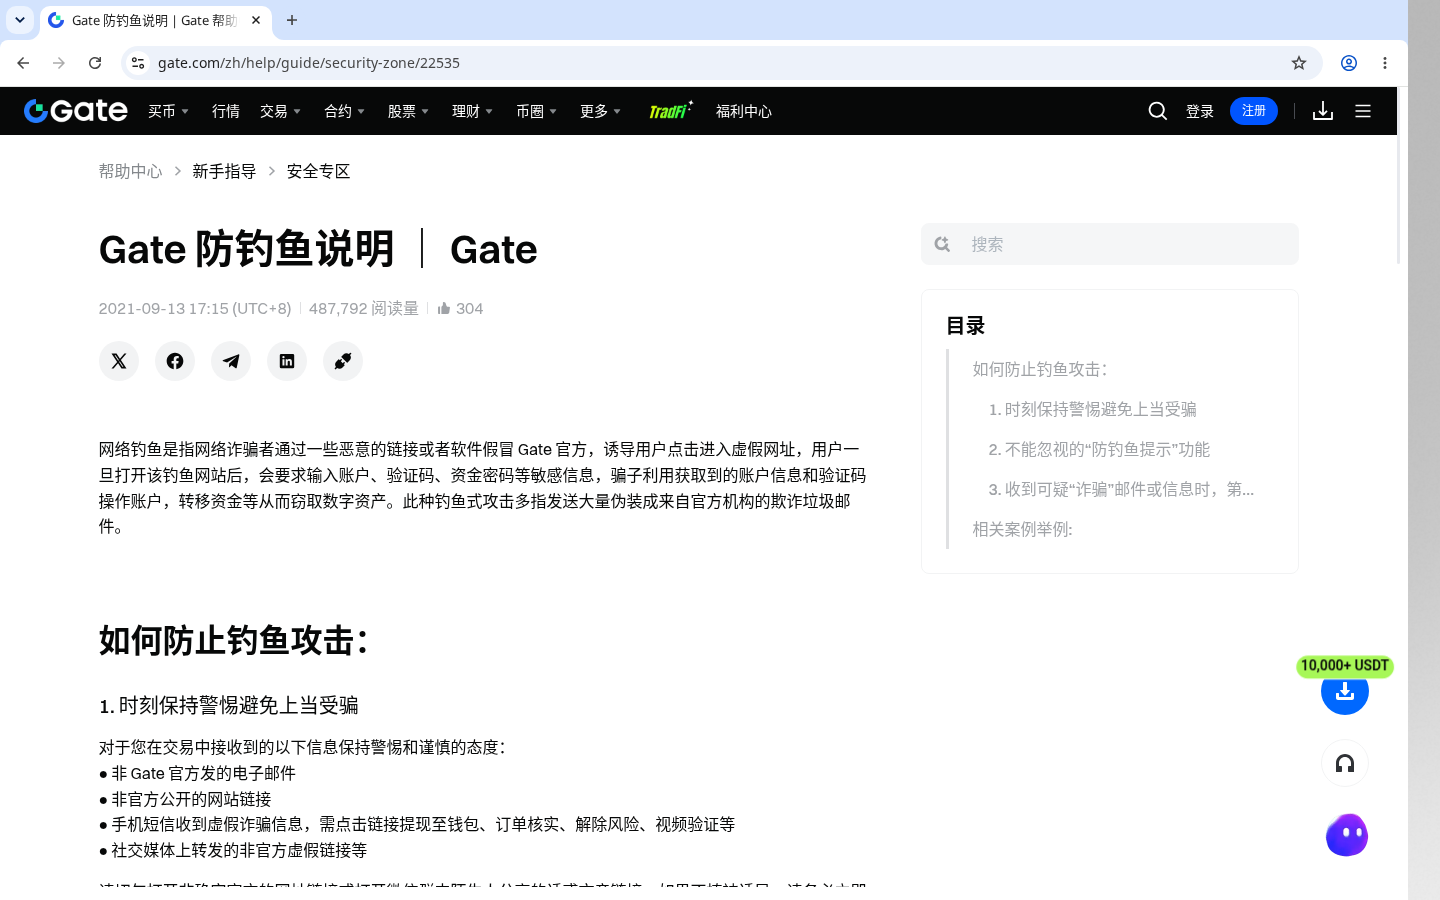Share article on Telegram
The height and width of the screenshot is (900, 1440).
pos(231,361)
